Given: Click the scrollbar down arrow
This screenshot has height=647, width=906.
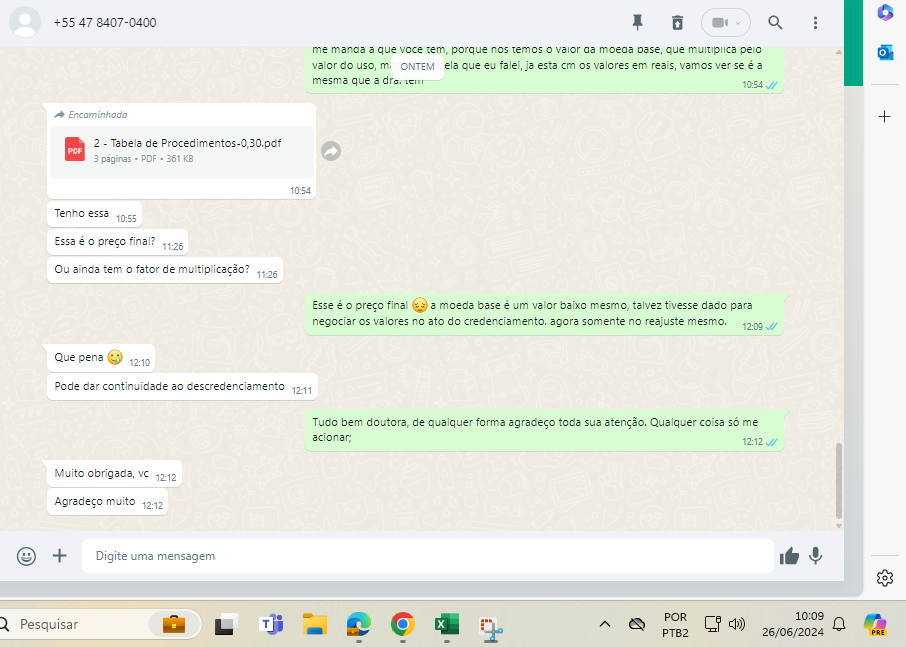Looking at the screenshot, I should (x=839, y=526).
